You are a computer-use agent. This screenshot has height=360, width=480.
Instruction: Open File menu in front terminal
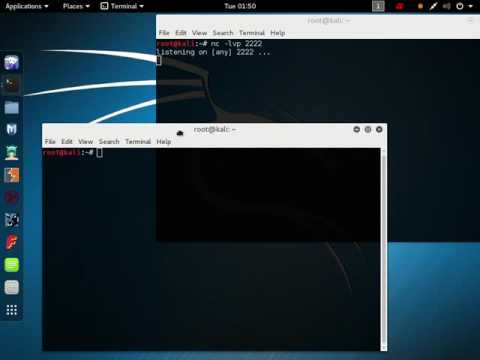[50, 142]
